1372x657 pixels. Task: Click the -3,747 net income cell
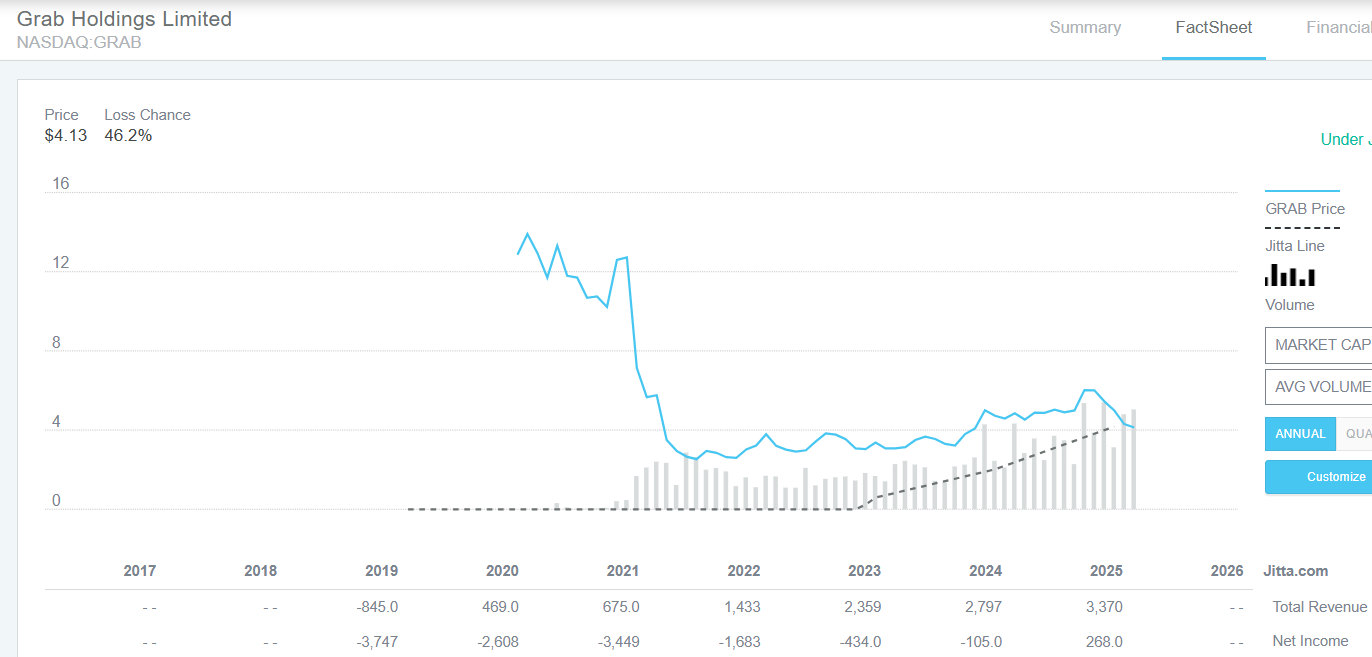379,641
